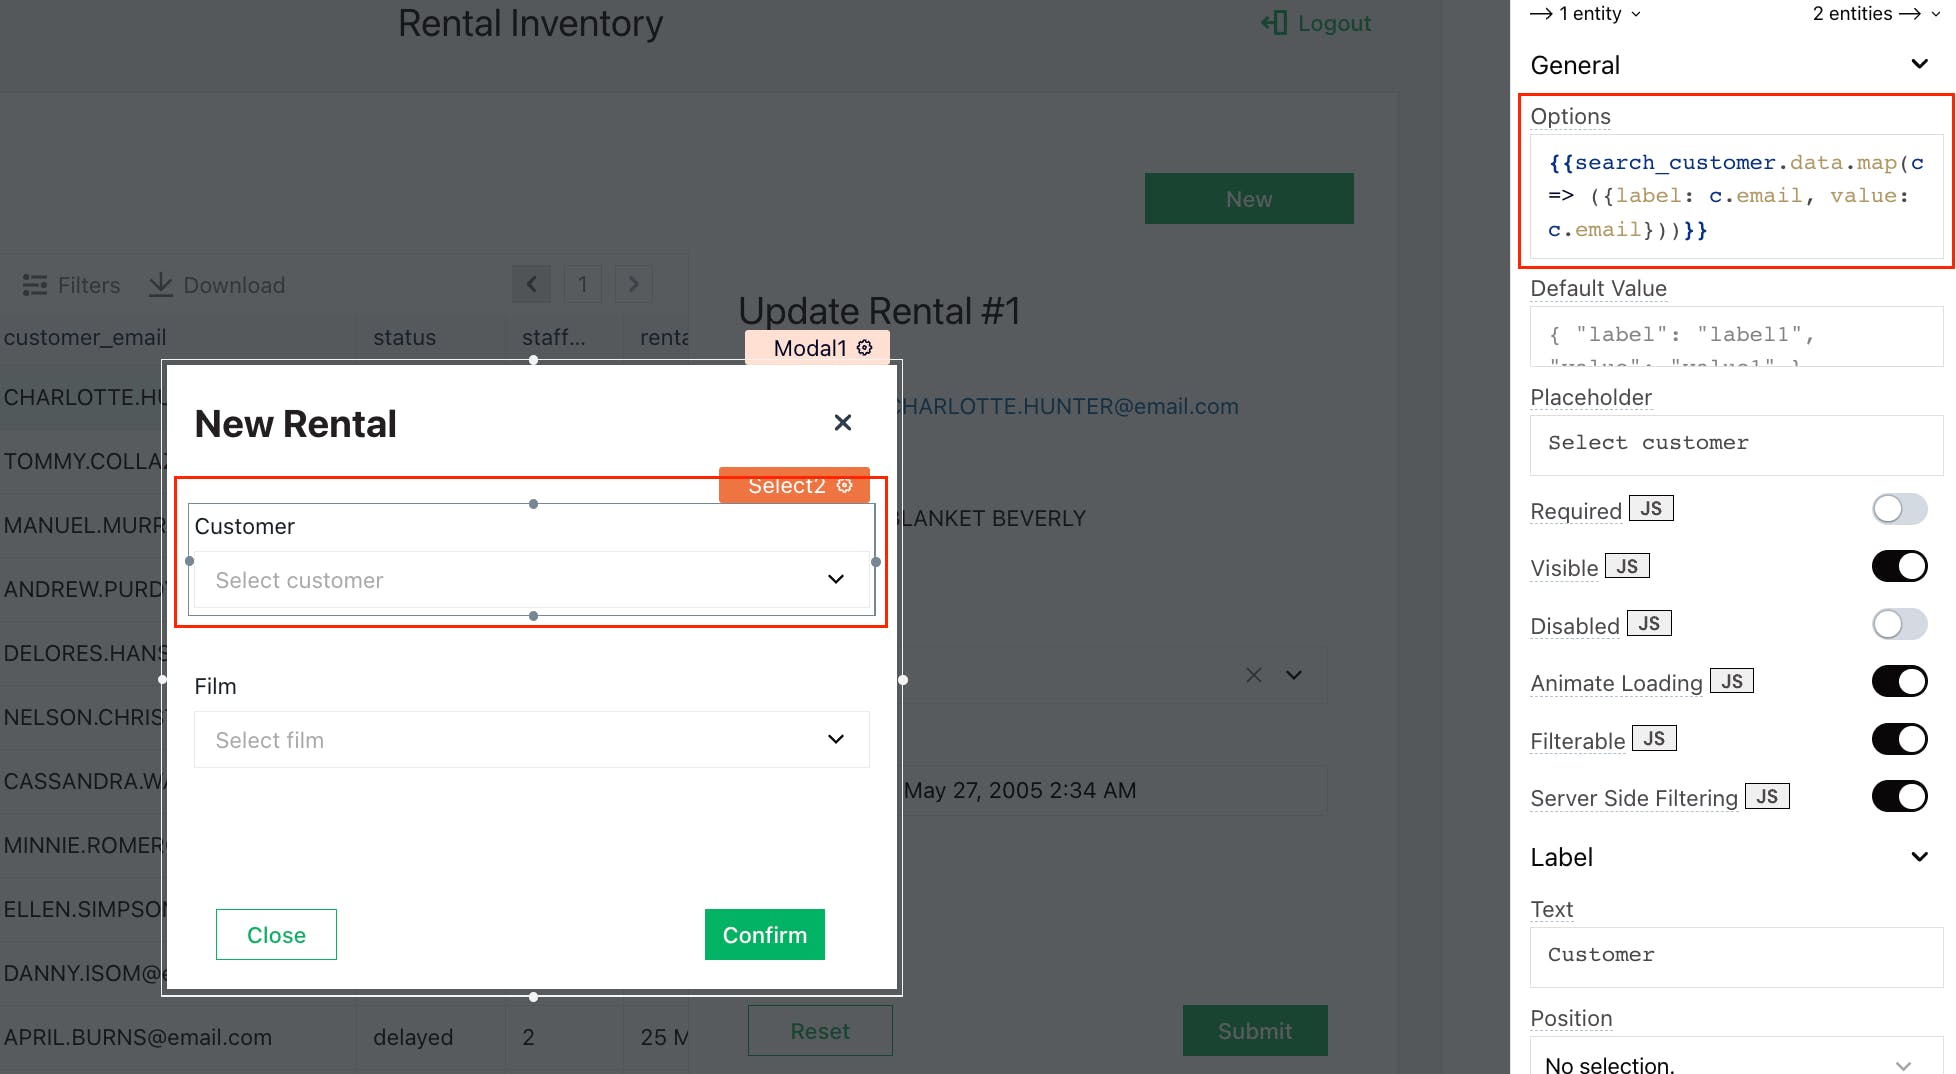Screen dimensions: 1956x1074
Task: Open the Select customer dropdown
Action: [x=531, y=580]
